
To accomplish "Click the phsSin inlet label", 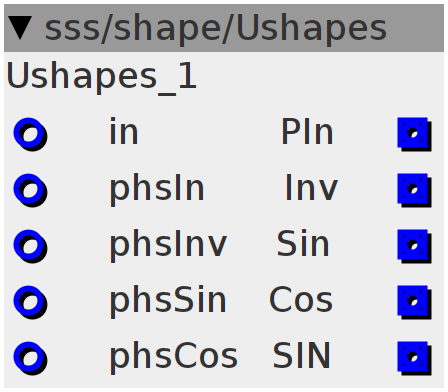I will click(168, 302).
